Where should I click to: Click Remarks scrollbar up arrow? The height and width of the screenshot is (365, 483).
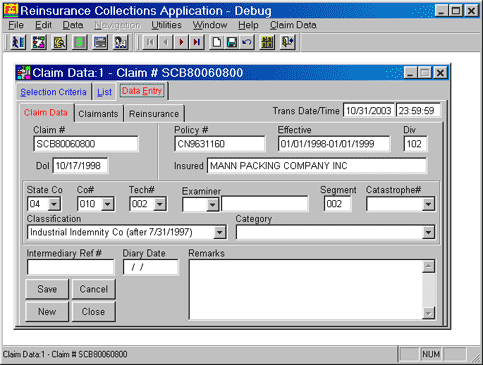[x=428, y=266]
